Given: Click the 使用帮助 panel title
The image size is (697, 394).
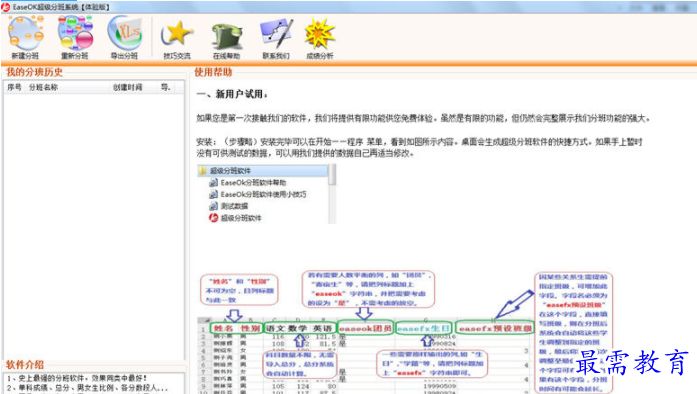Looking at the screenshot, I should (213, 72).
